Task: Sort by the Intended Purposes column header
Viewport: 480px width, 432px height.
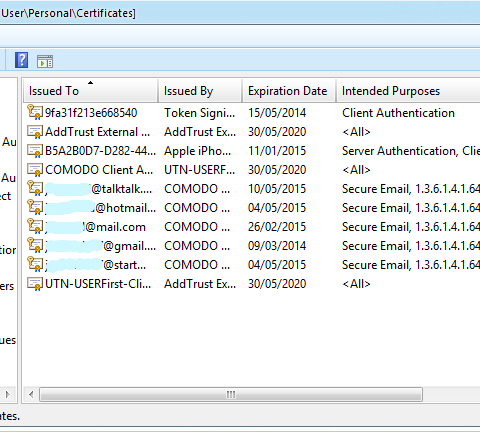Action: 408,91
